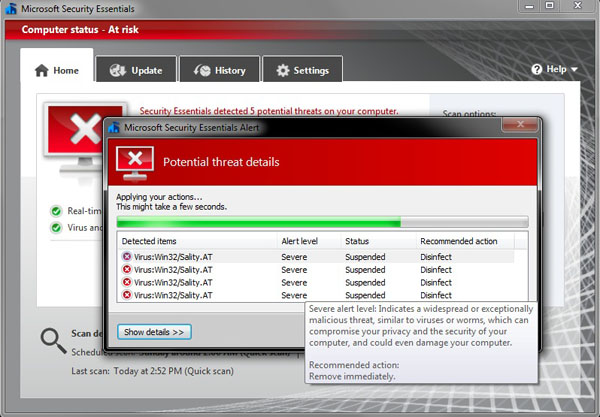Click the magnifying glass scan details icon
This screenshot has height=417, width=600.
pyautogui.click(x=54, y=340)
